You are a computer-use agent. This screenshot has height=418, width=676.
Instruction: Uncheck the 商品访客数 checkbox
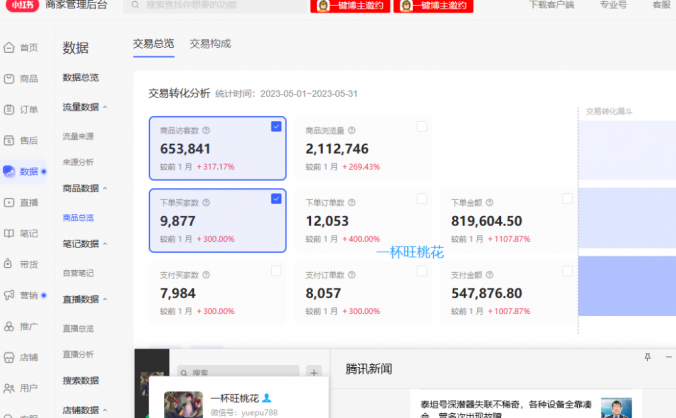coord(276,127)
